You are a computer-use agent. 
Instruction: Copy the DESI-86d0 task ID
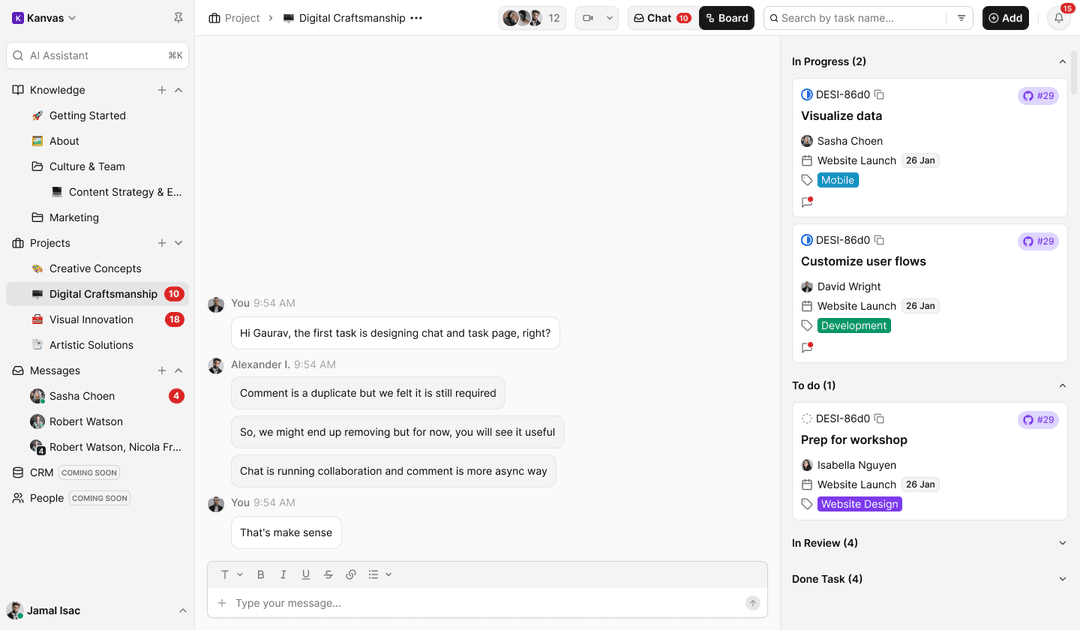click(x=879, y=94)
